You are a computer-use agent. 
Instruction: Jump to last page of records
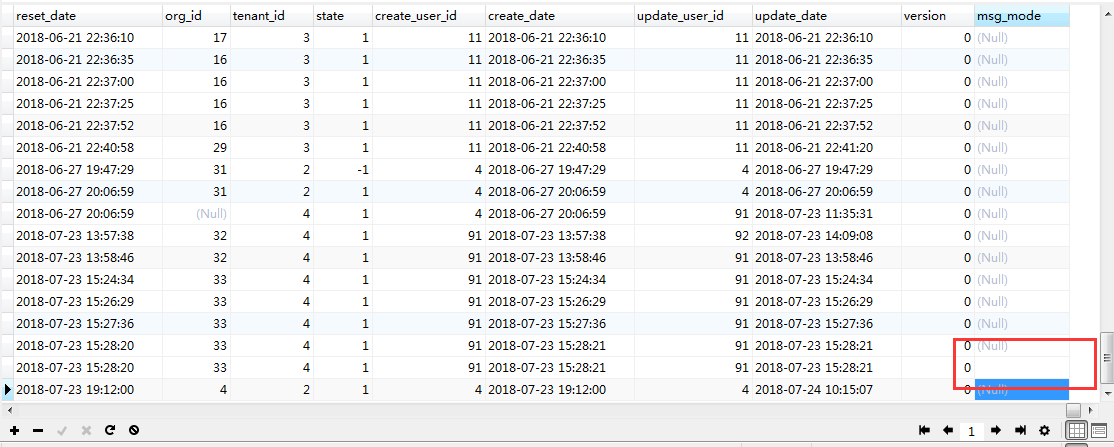point(1020,430)
